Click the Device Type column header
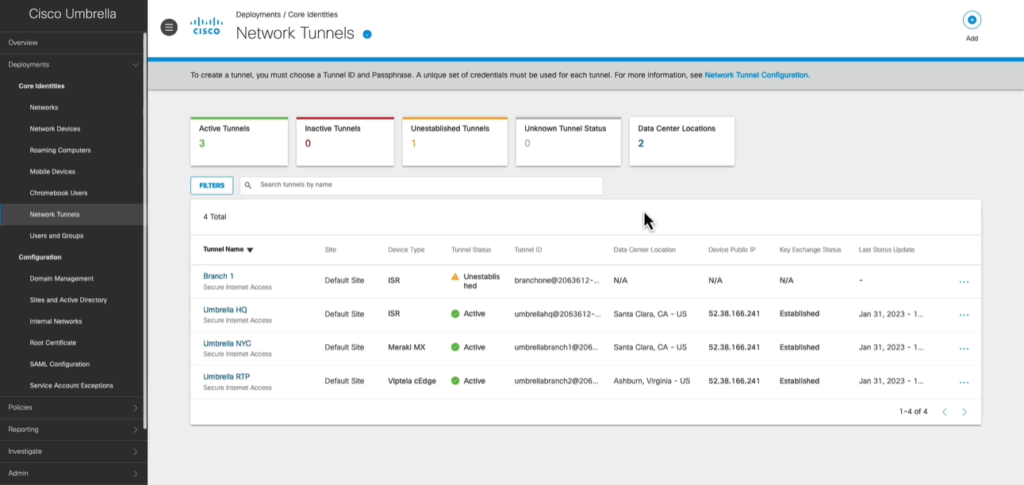The image size is (1024, 485). click(406, 250)
